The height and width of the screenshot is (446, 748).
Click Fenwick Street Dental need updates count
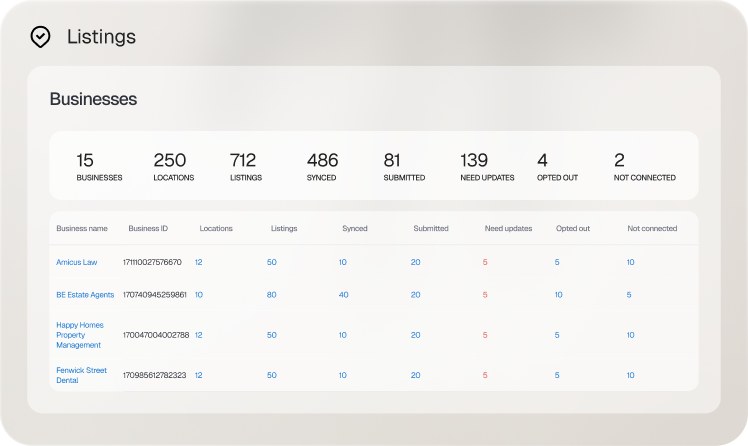pyautogui.click(x=485, y=375)
